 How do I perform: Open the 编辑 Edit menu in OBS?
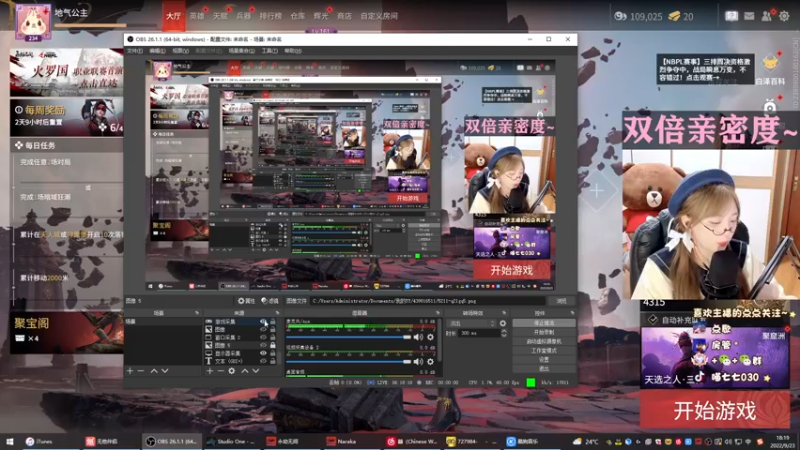(157, 51)
